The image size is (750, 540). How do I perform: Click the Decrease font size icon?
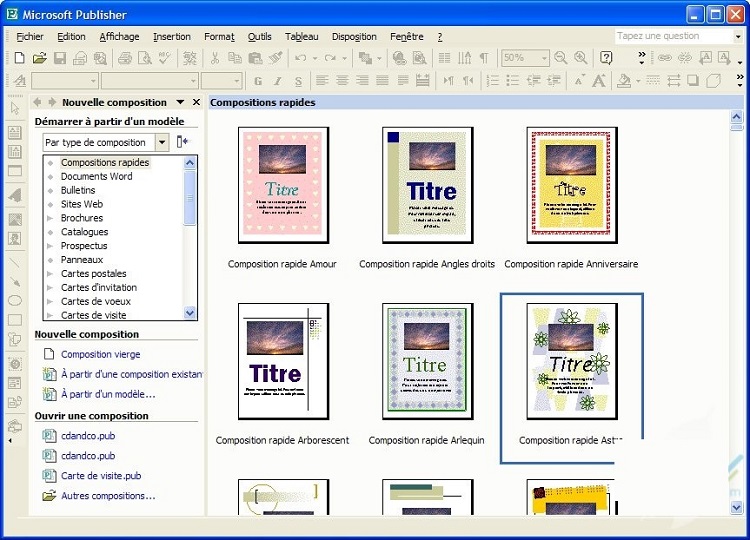tap(579, 81)
